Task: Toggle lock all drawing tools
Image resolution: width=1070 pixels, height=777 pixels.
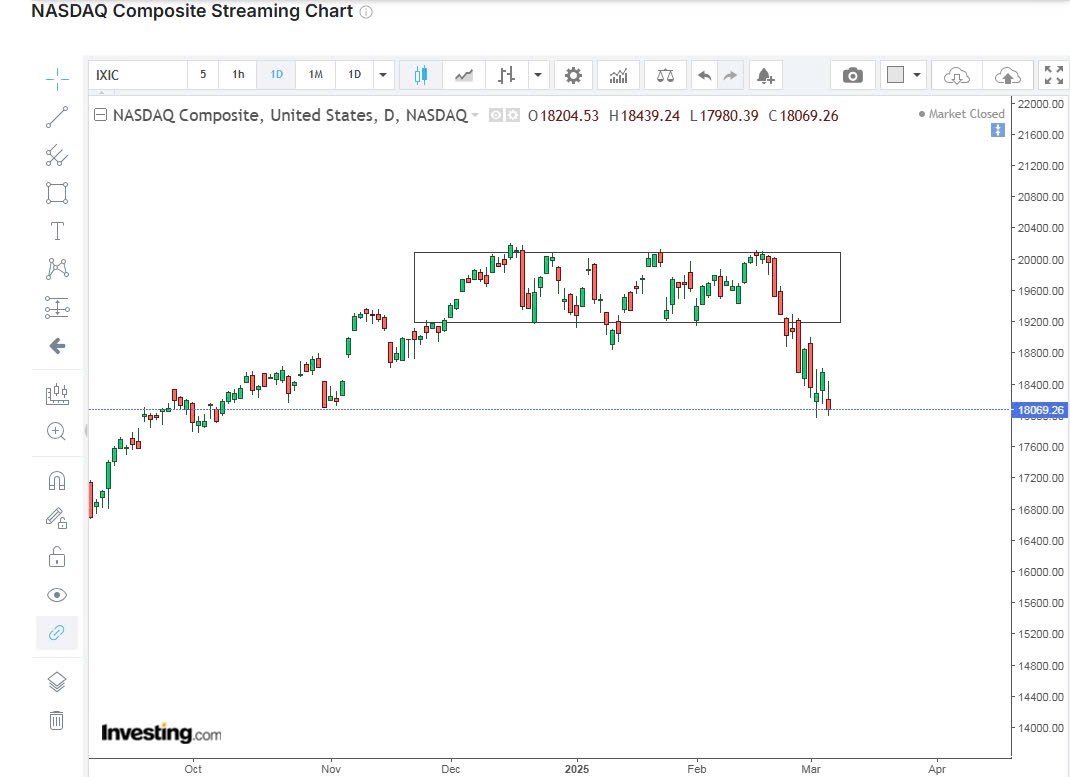Action: point(57,557)
